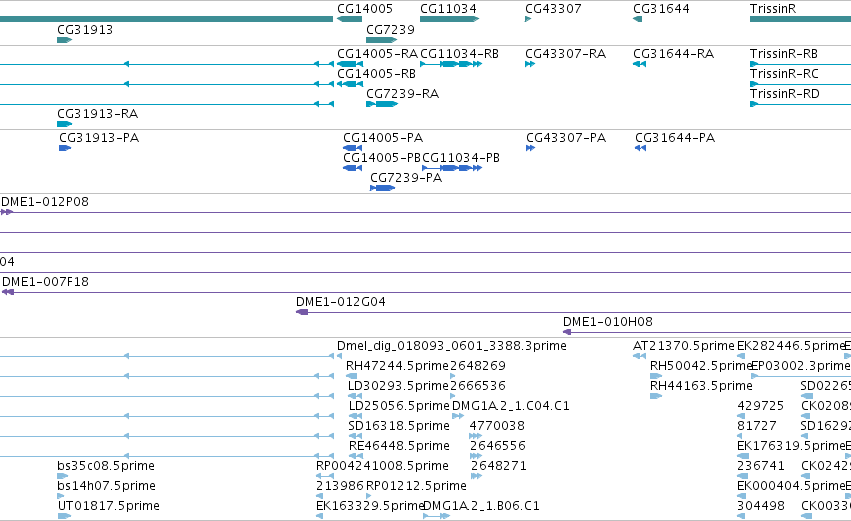Click EST RP01212.5prime
The image size is (851, 521).
[x=416, y=486]
